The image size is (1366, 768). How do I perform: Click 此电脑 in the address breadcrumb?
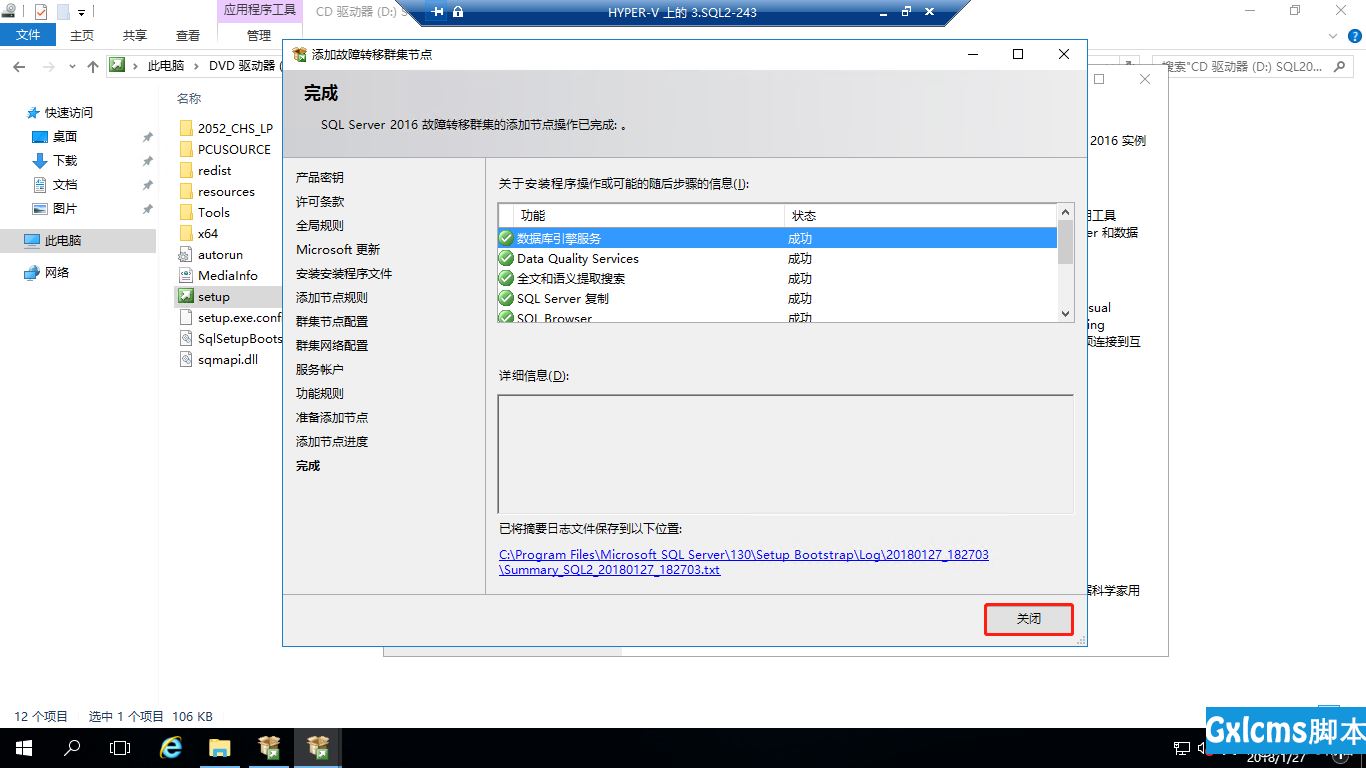[x=166, y=66]
